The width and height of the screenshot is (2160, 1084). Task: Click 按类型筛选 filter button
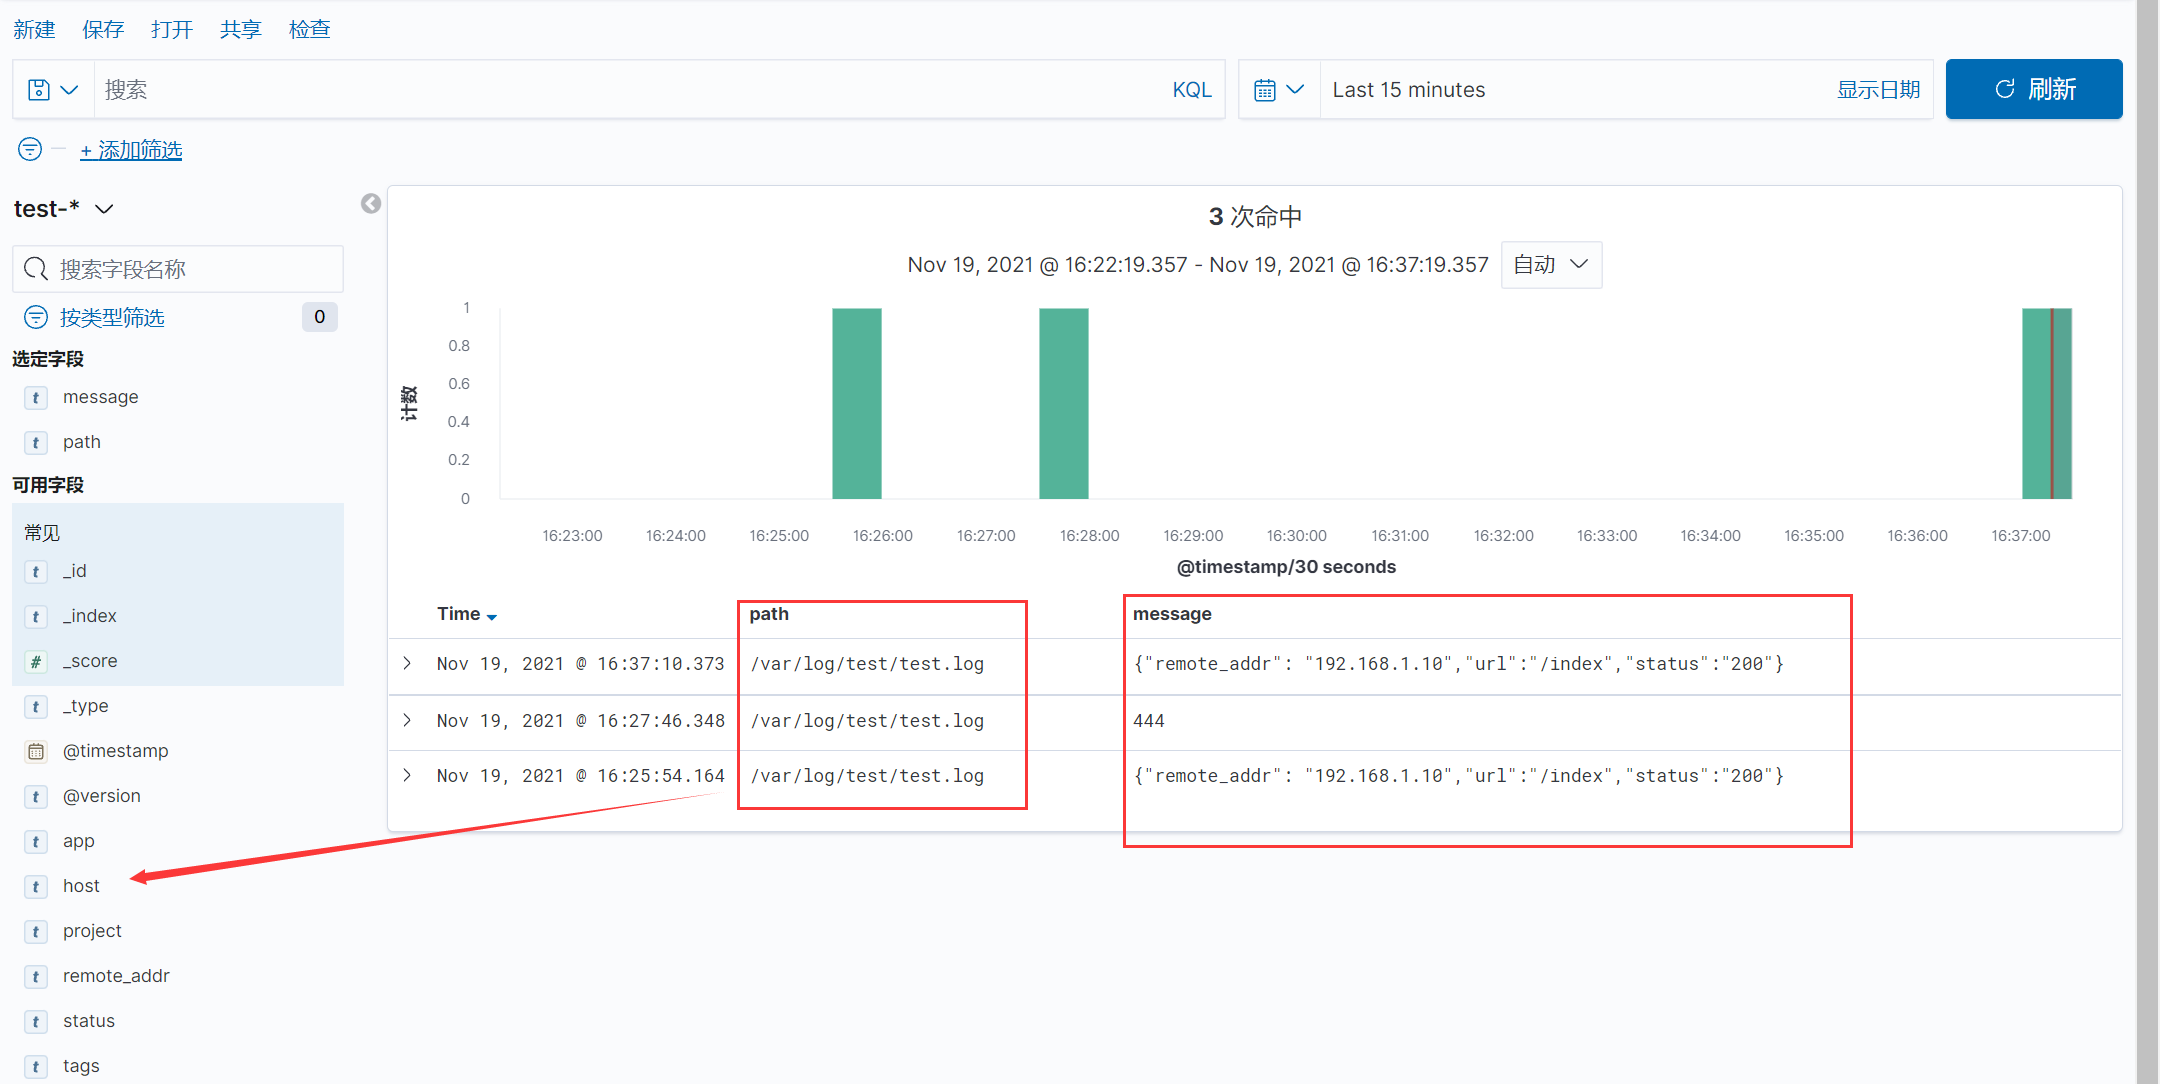pyautogui.click(x=112, y=317)
